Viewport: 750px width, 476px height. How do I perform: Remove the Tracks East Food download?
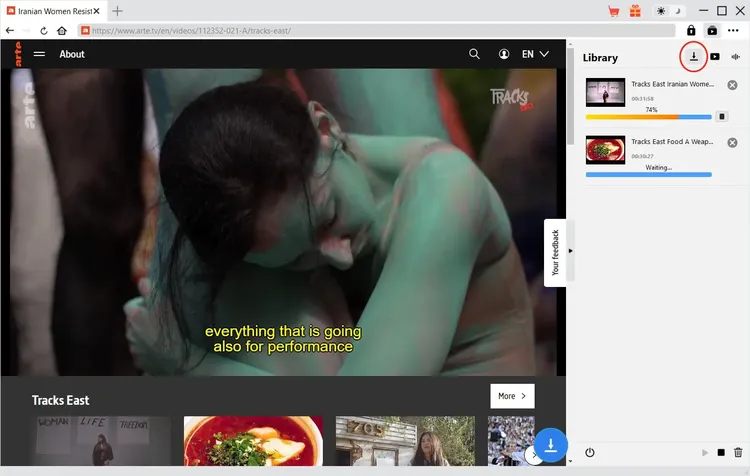pyautogui.click(x=732, y=143)
